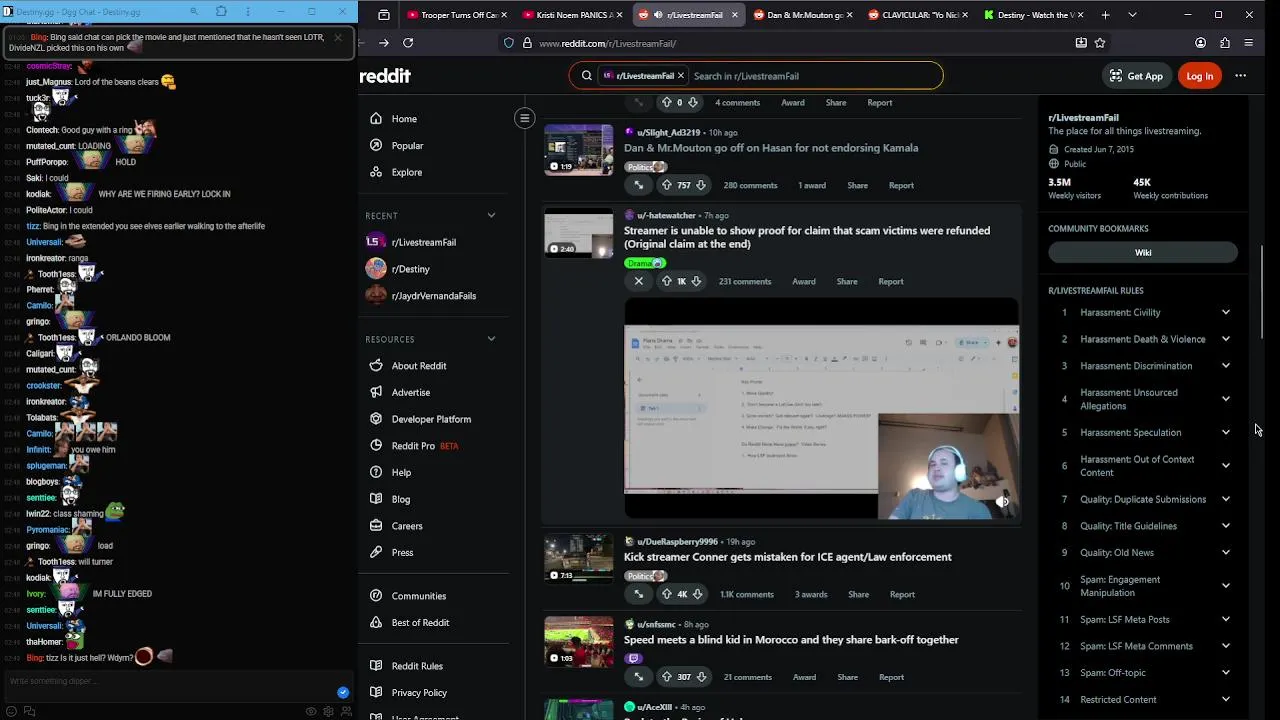Downvote the 'Streamer is unable to show proof' post
The image size is (1280, 720).
click(x=696, y=281)
